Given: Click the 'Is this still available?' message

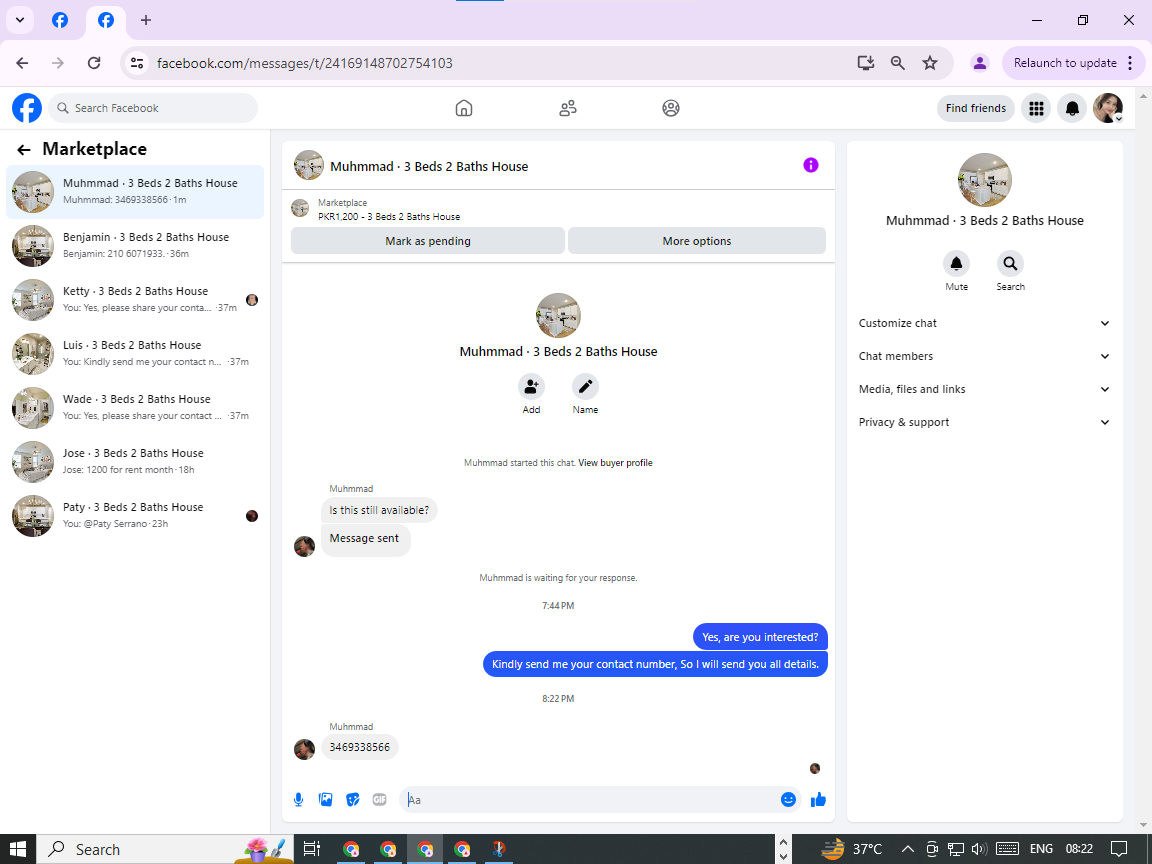Looking at the screenshot, I should (379, 510).
